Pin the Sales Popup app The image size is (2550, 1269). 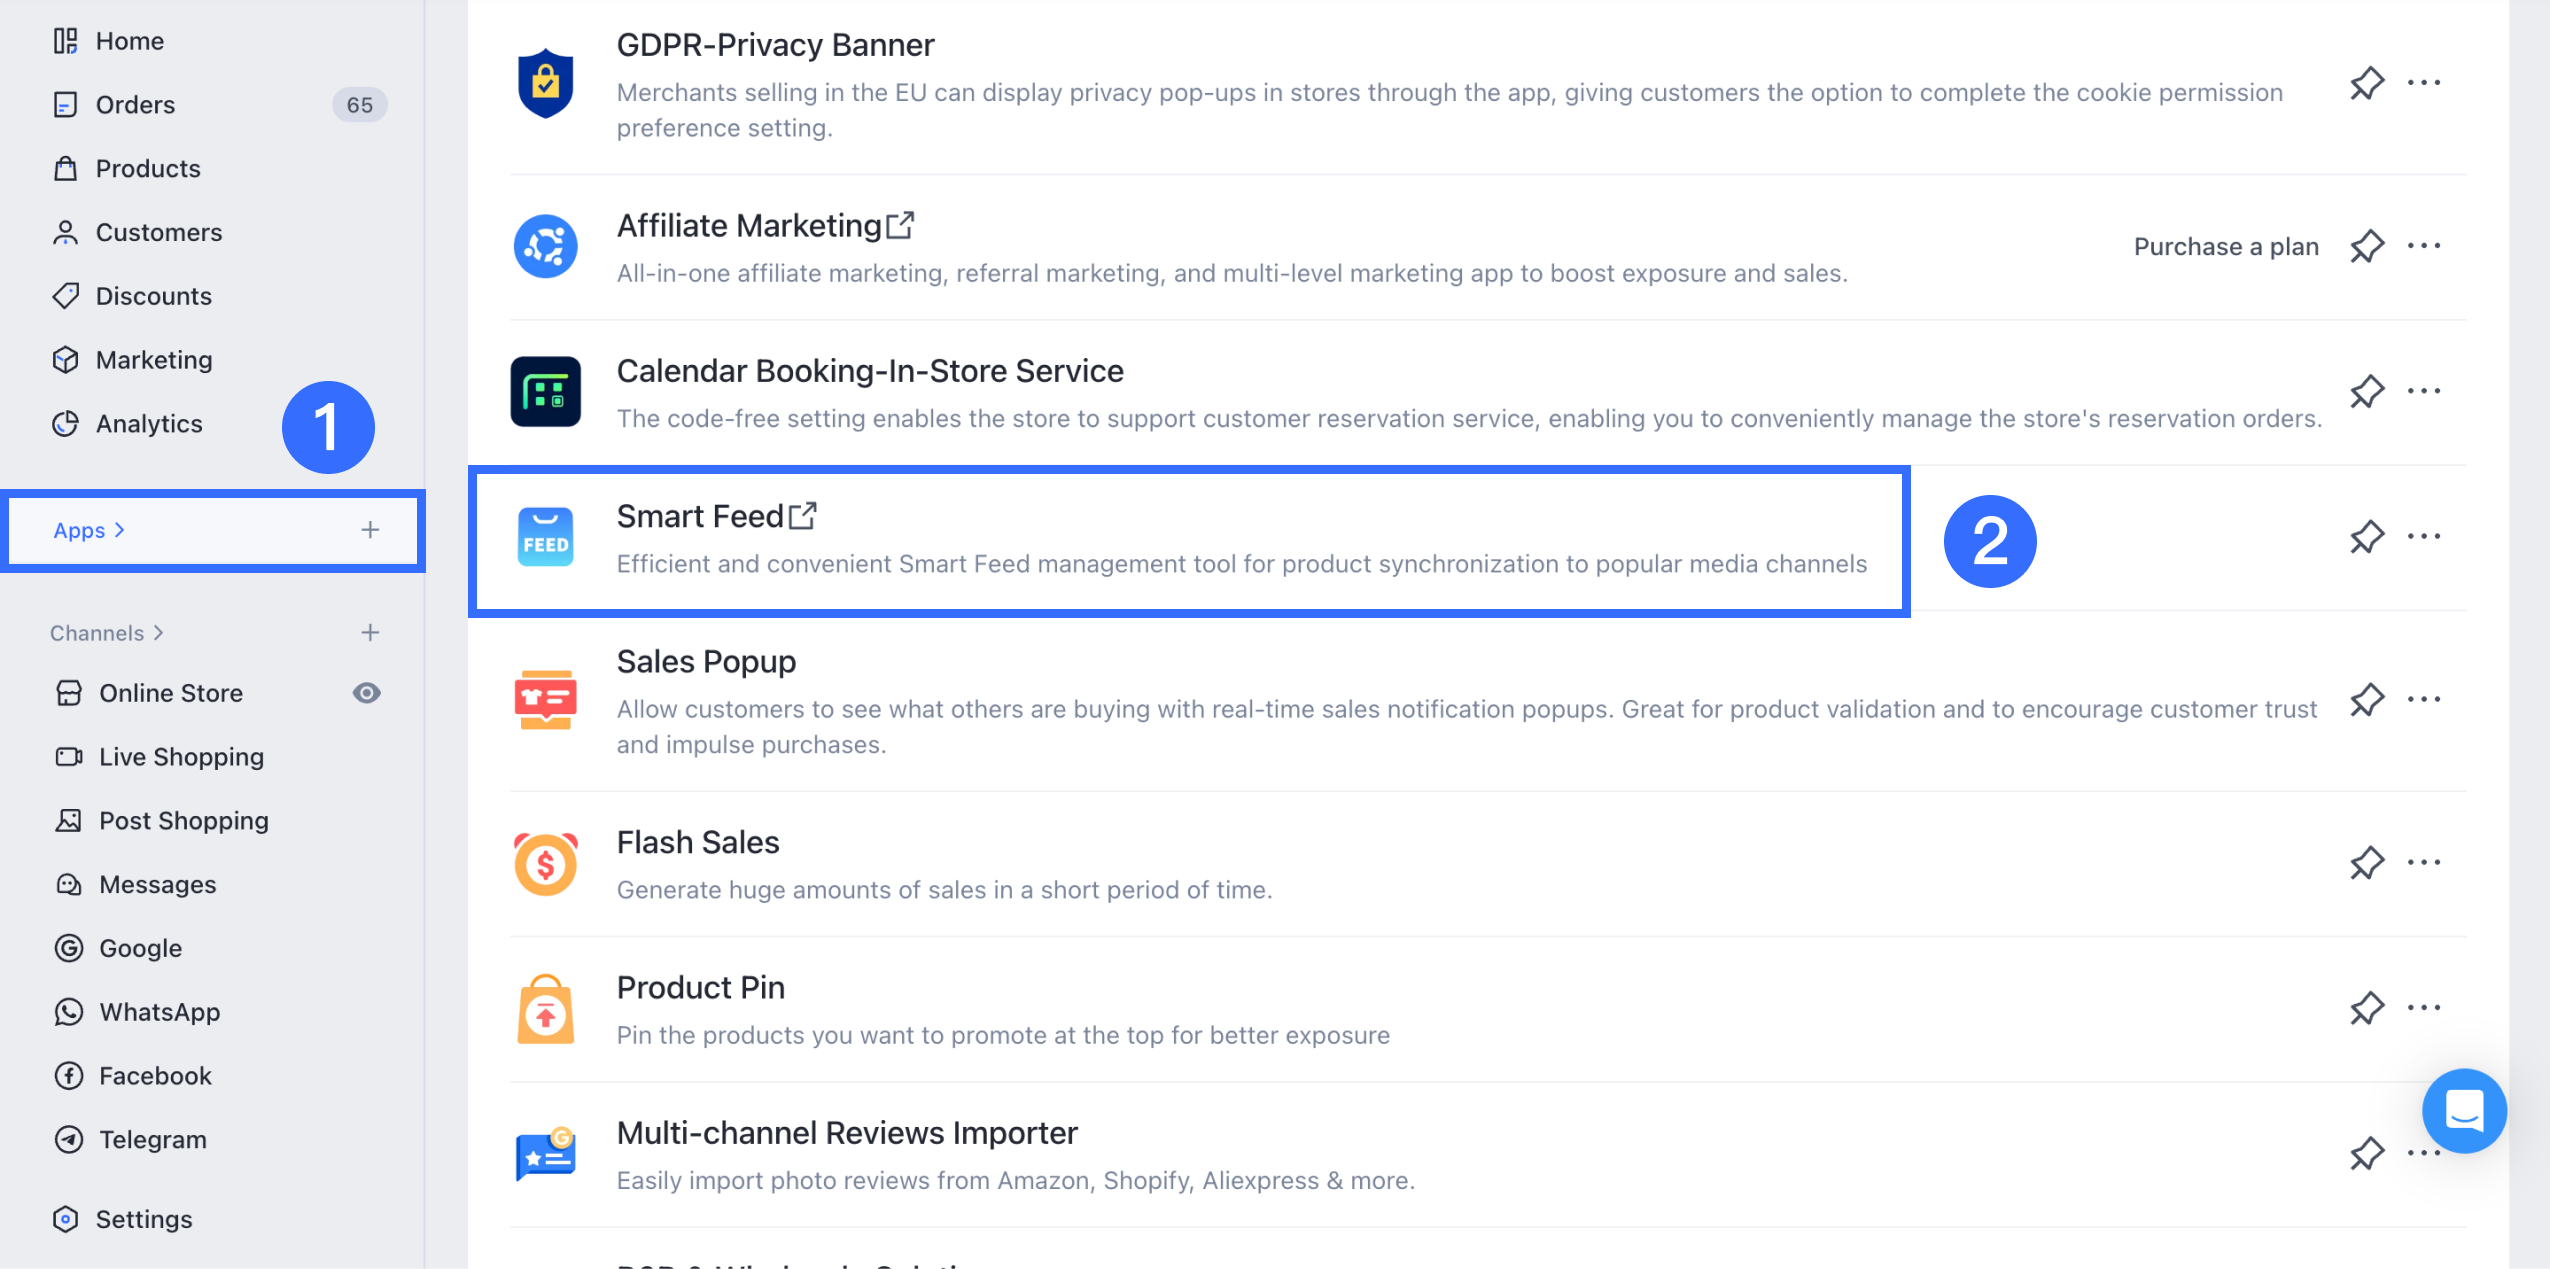point(2366,700)
